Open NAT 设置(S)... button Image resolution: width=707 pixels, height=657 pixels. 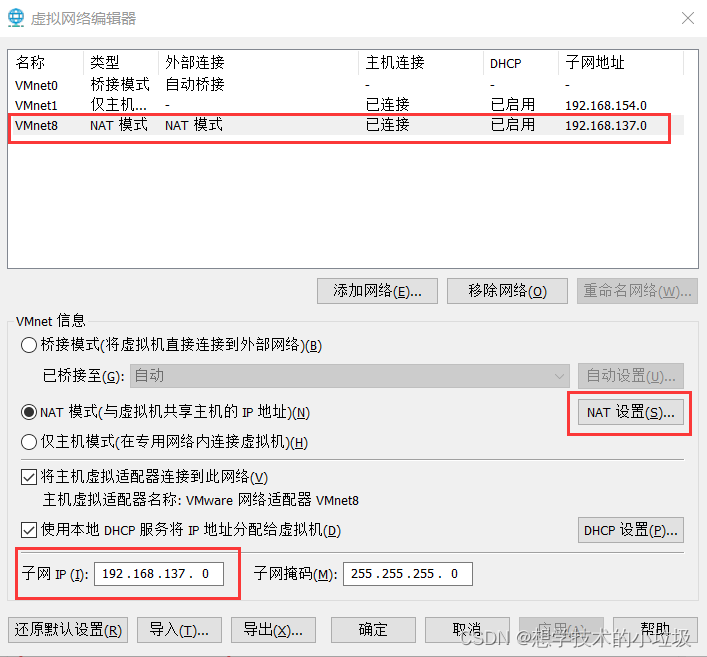(x=631, y=413)
